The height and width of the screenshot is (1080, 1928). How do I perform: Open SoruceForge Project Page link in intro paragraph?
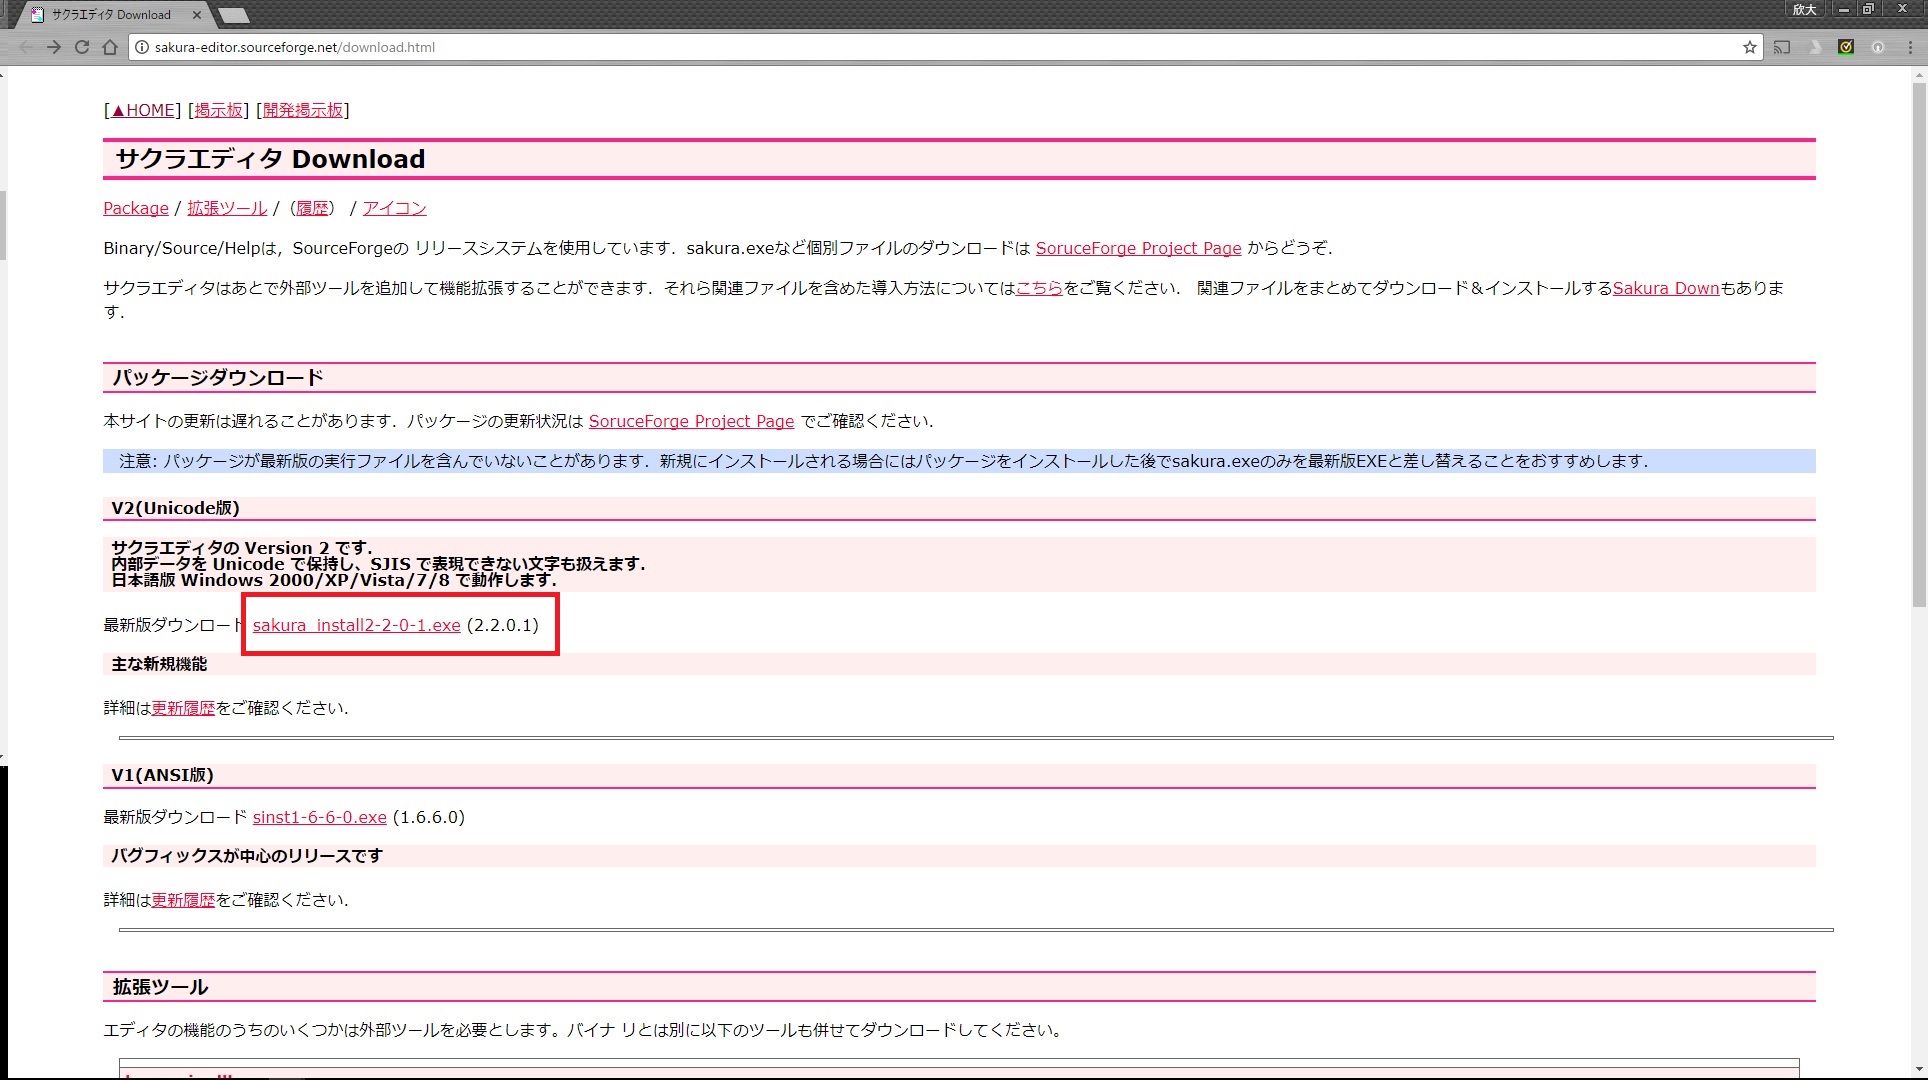(x=1138, y=248)
